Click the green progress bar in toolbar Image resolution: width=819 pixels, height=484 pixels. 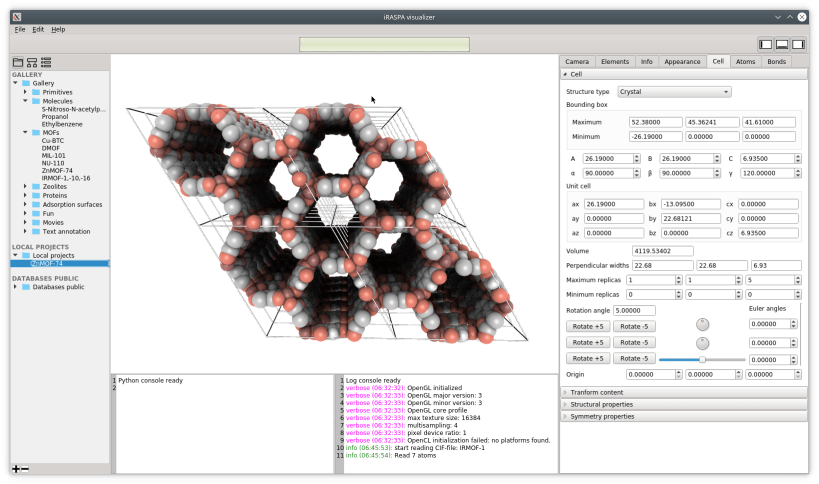[384, 44]
